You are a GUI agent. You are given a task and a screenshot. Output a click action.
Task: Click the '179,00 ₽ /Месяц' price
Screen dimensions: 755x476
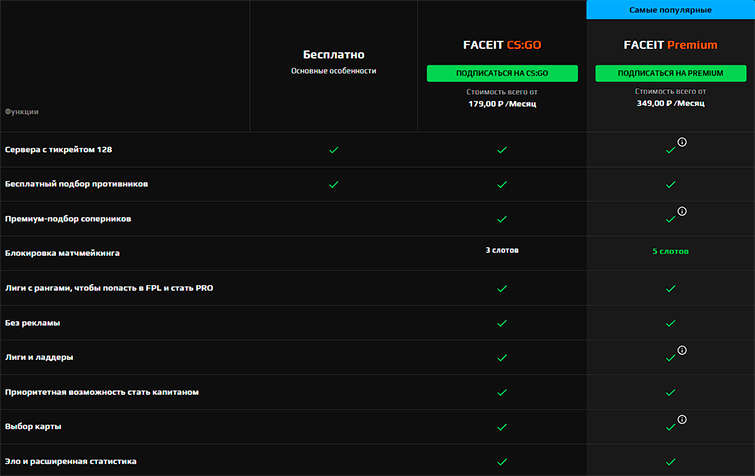502,104
